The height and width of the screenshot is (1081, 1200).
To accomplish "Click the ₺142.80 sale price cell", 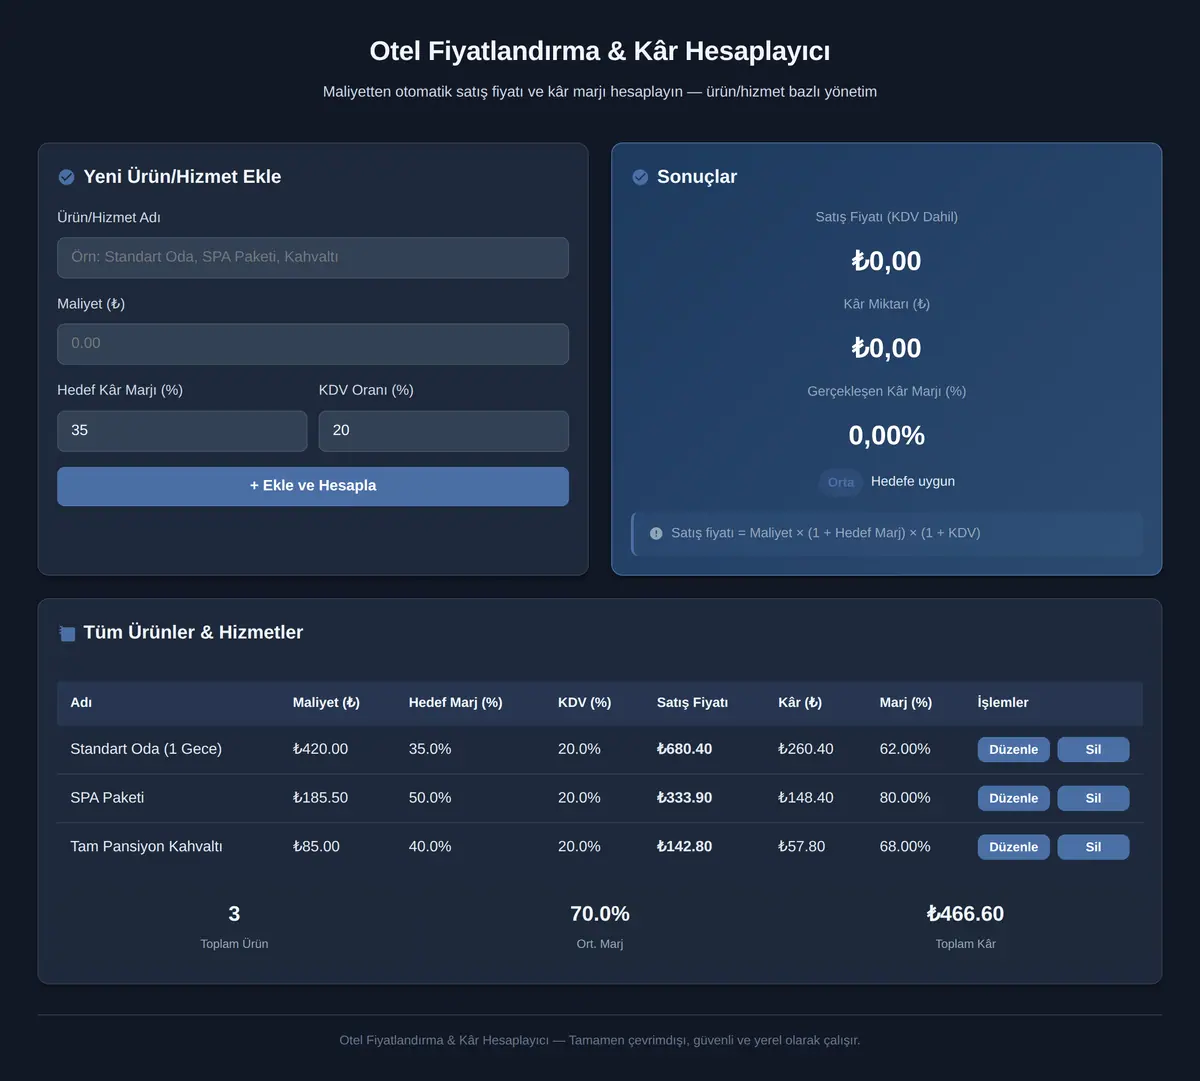I will [x=684, y=847].
